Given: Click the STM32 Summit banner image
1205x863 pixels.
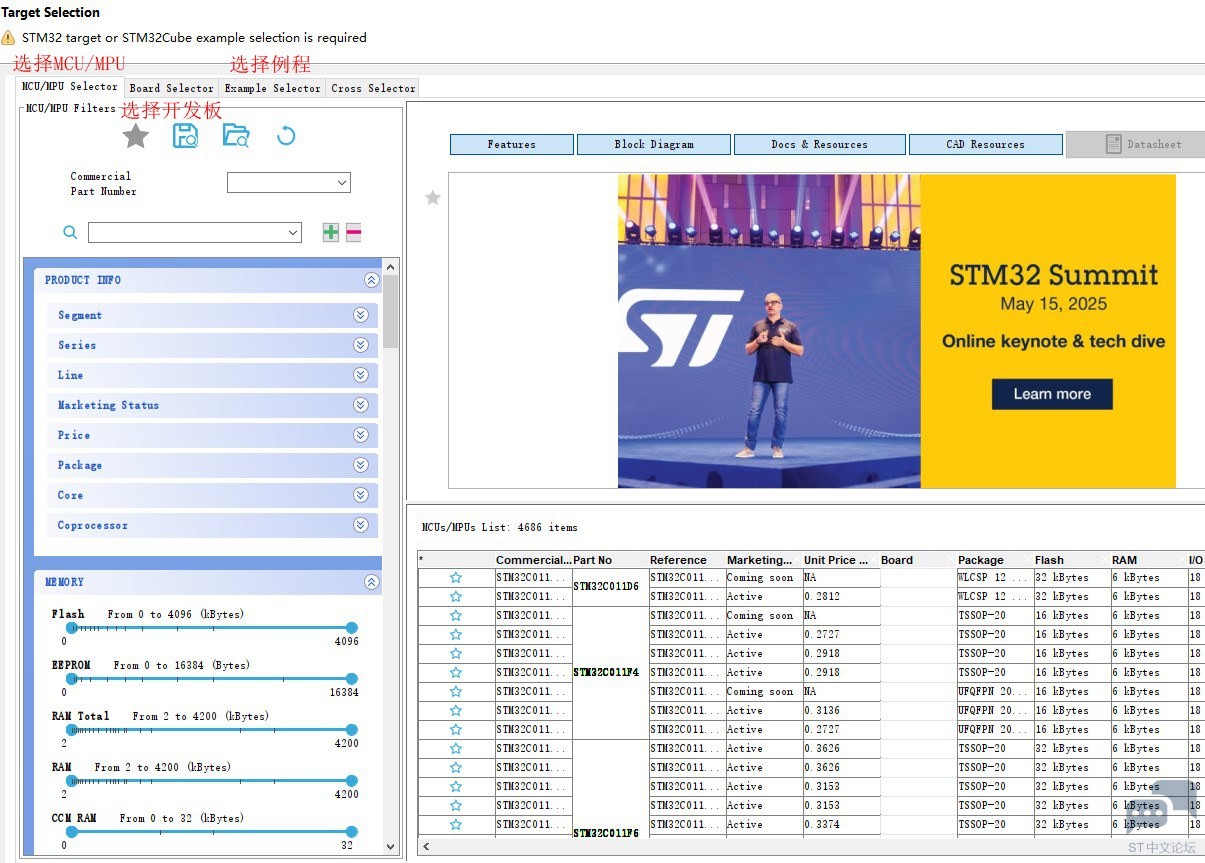Looking at the screenshot, I should [x=896, y=331].
